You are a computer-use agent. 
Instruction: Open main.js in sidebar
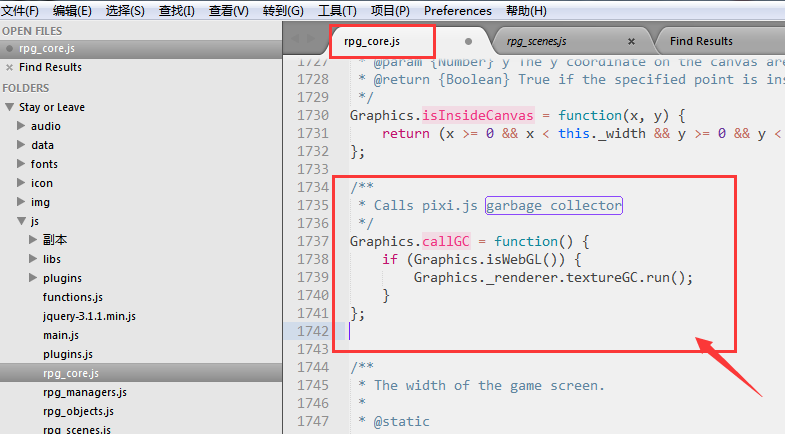tap(61, 335)
